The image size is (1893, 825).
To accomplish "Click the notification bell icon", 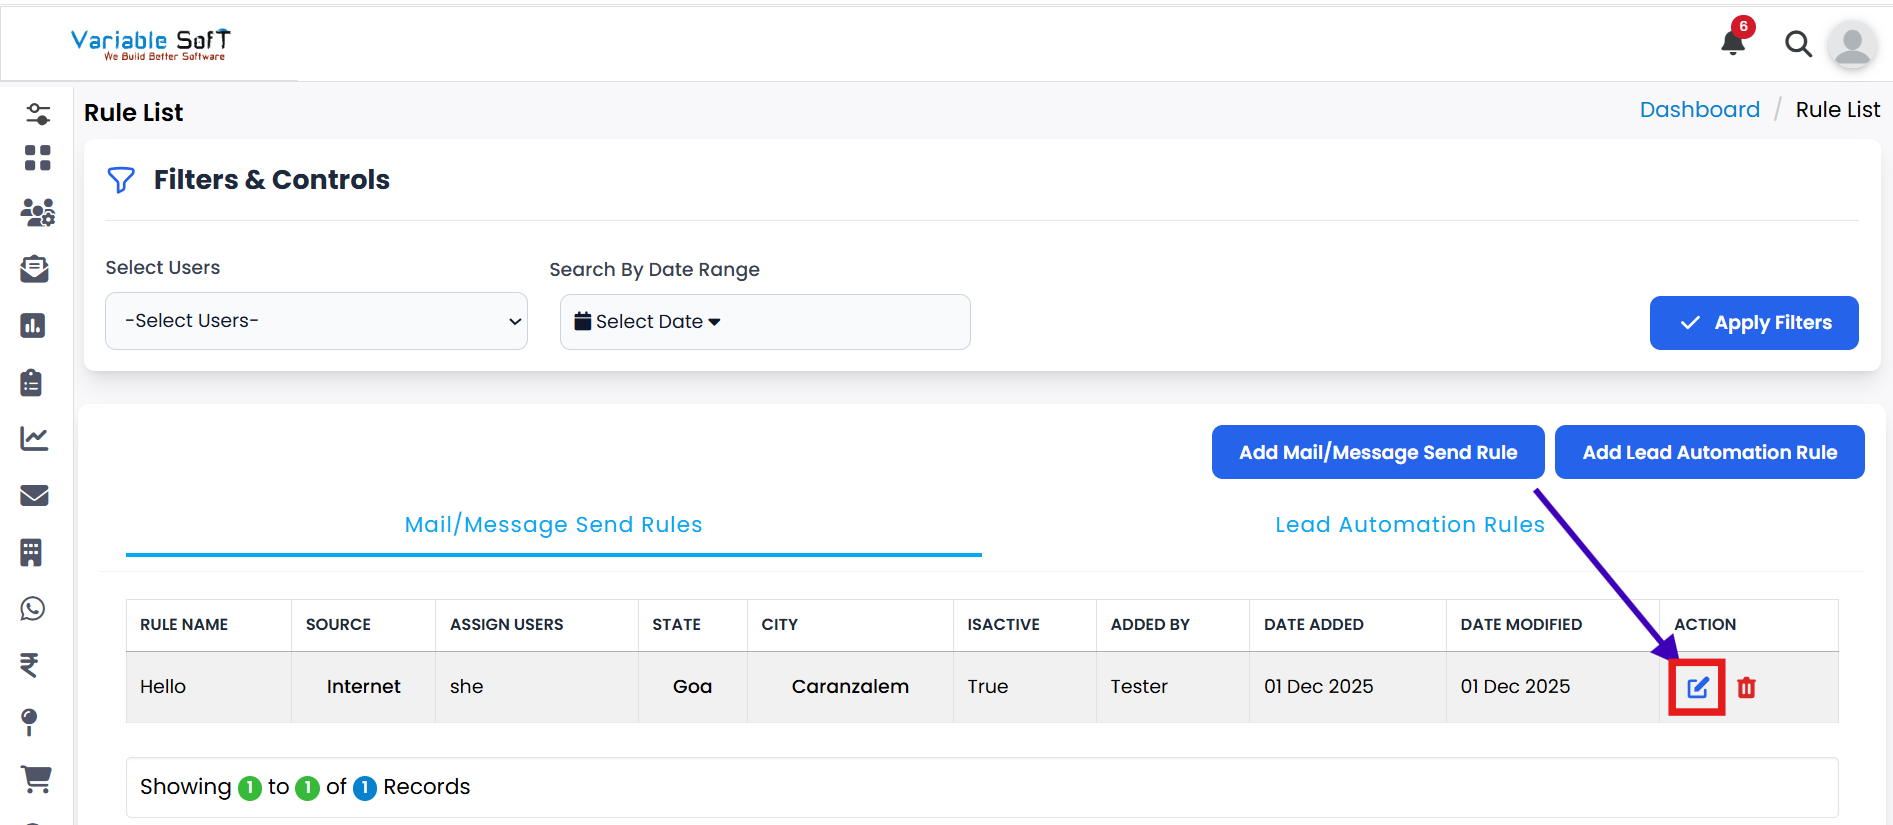I will pyautogui.click(x=1733, y=43).
